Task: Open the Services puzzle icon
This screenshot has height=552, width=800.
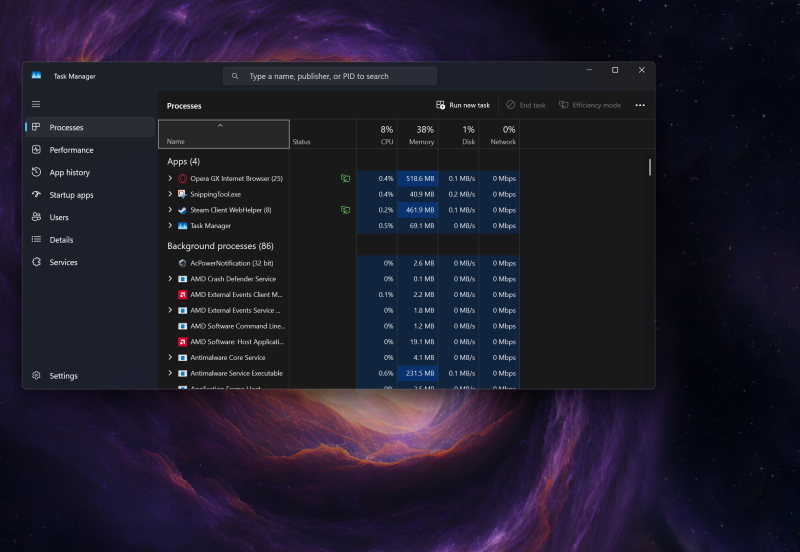Action: click(37, 262)
